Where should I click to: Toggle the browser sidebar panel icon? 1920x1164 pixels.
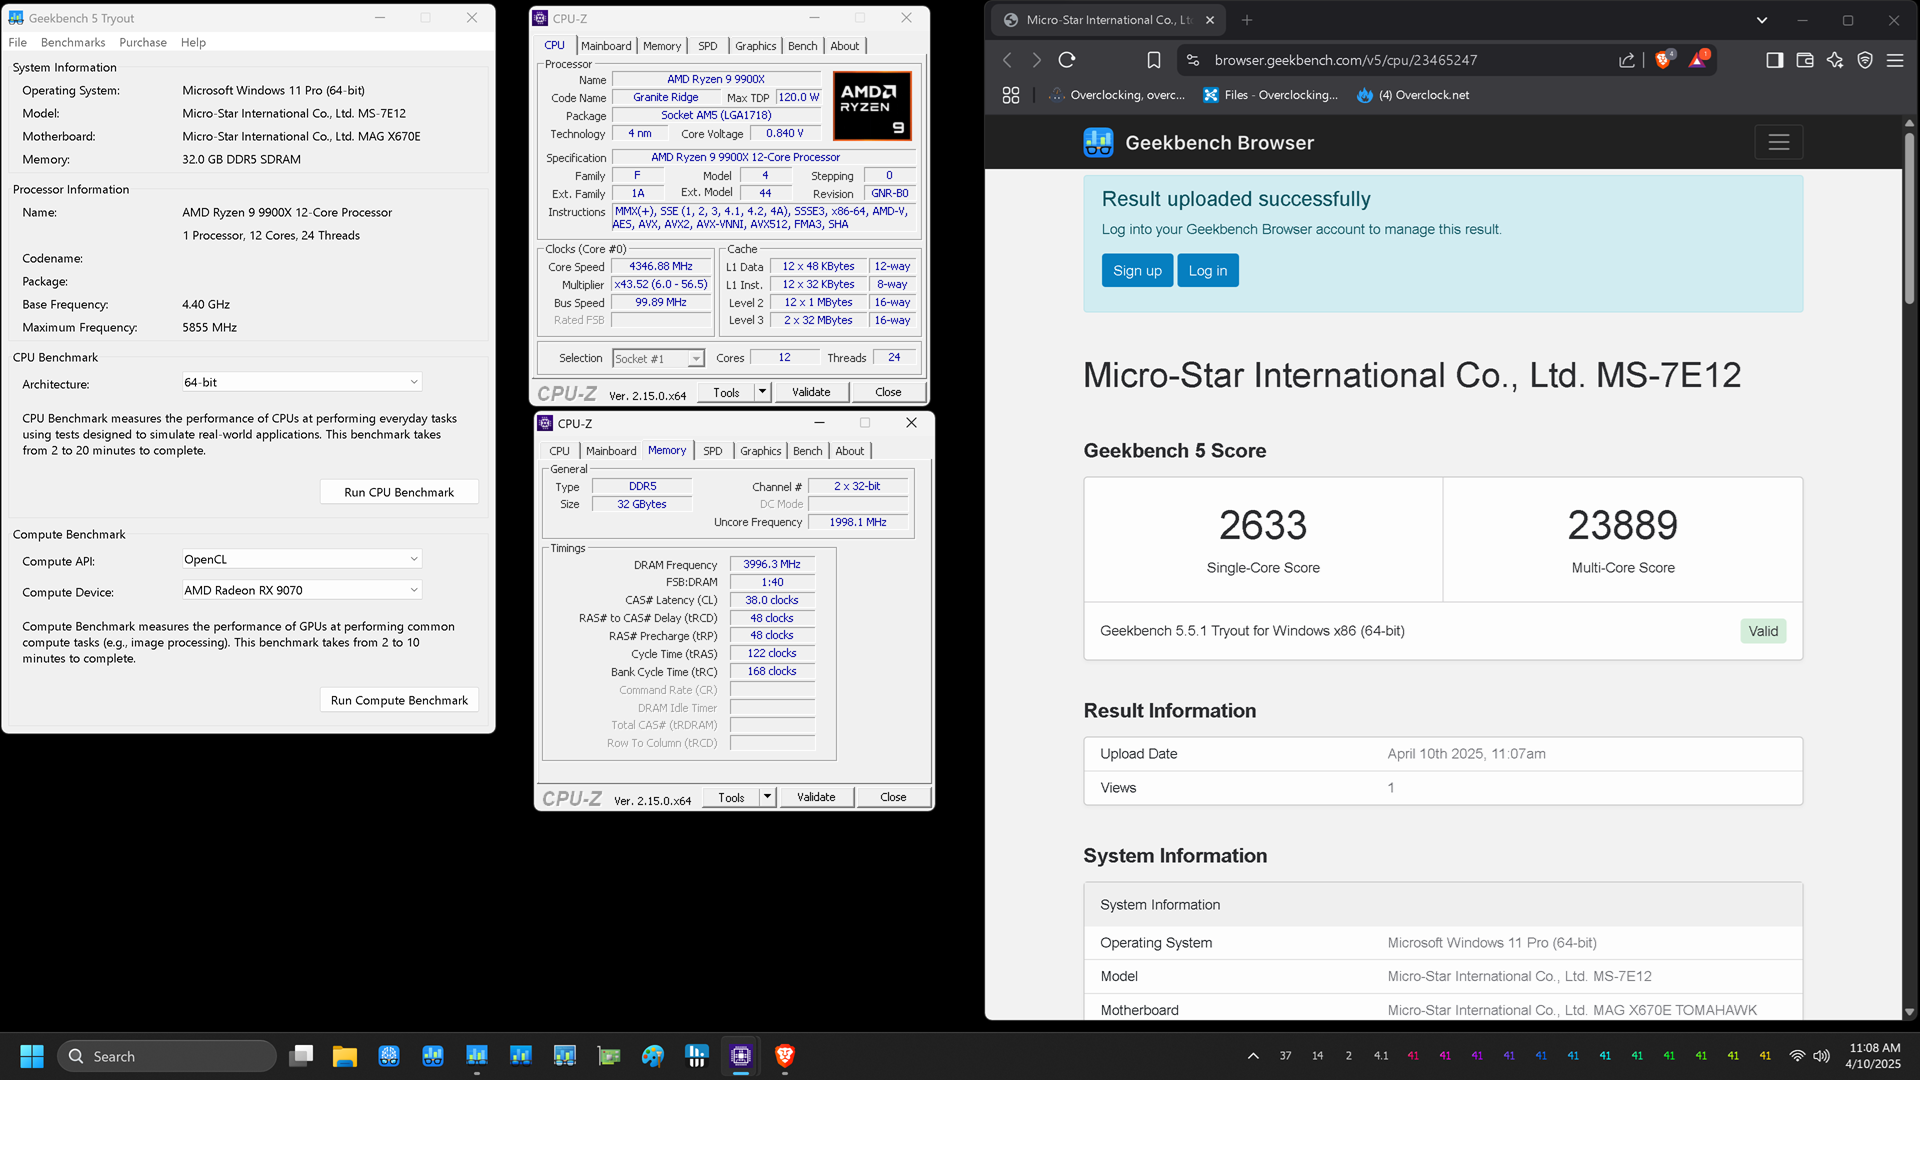click(1774, 60)
